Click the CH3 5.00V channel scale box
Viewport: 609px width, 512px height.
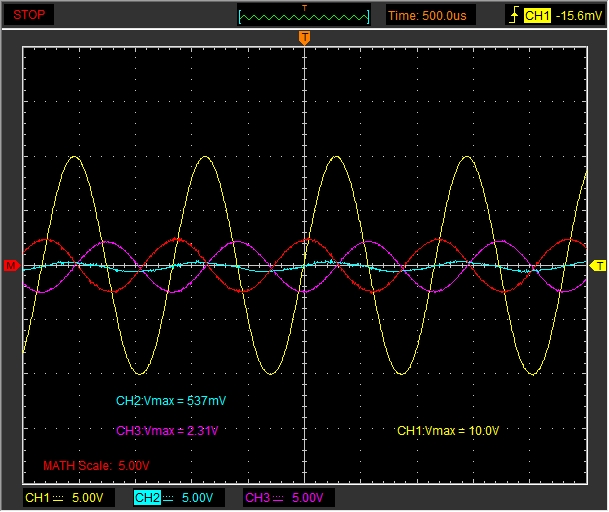click(289, 498)
